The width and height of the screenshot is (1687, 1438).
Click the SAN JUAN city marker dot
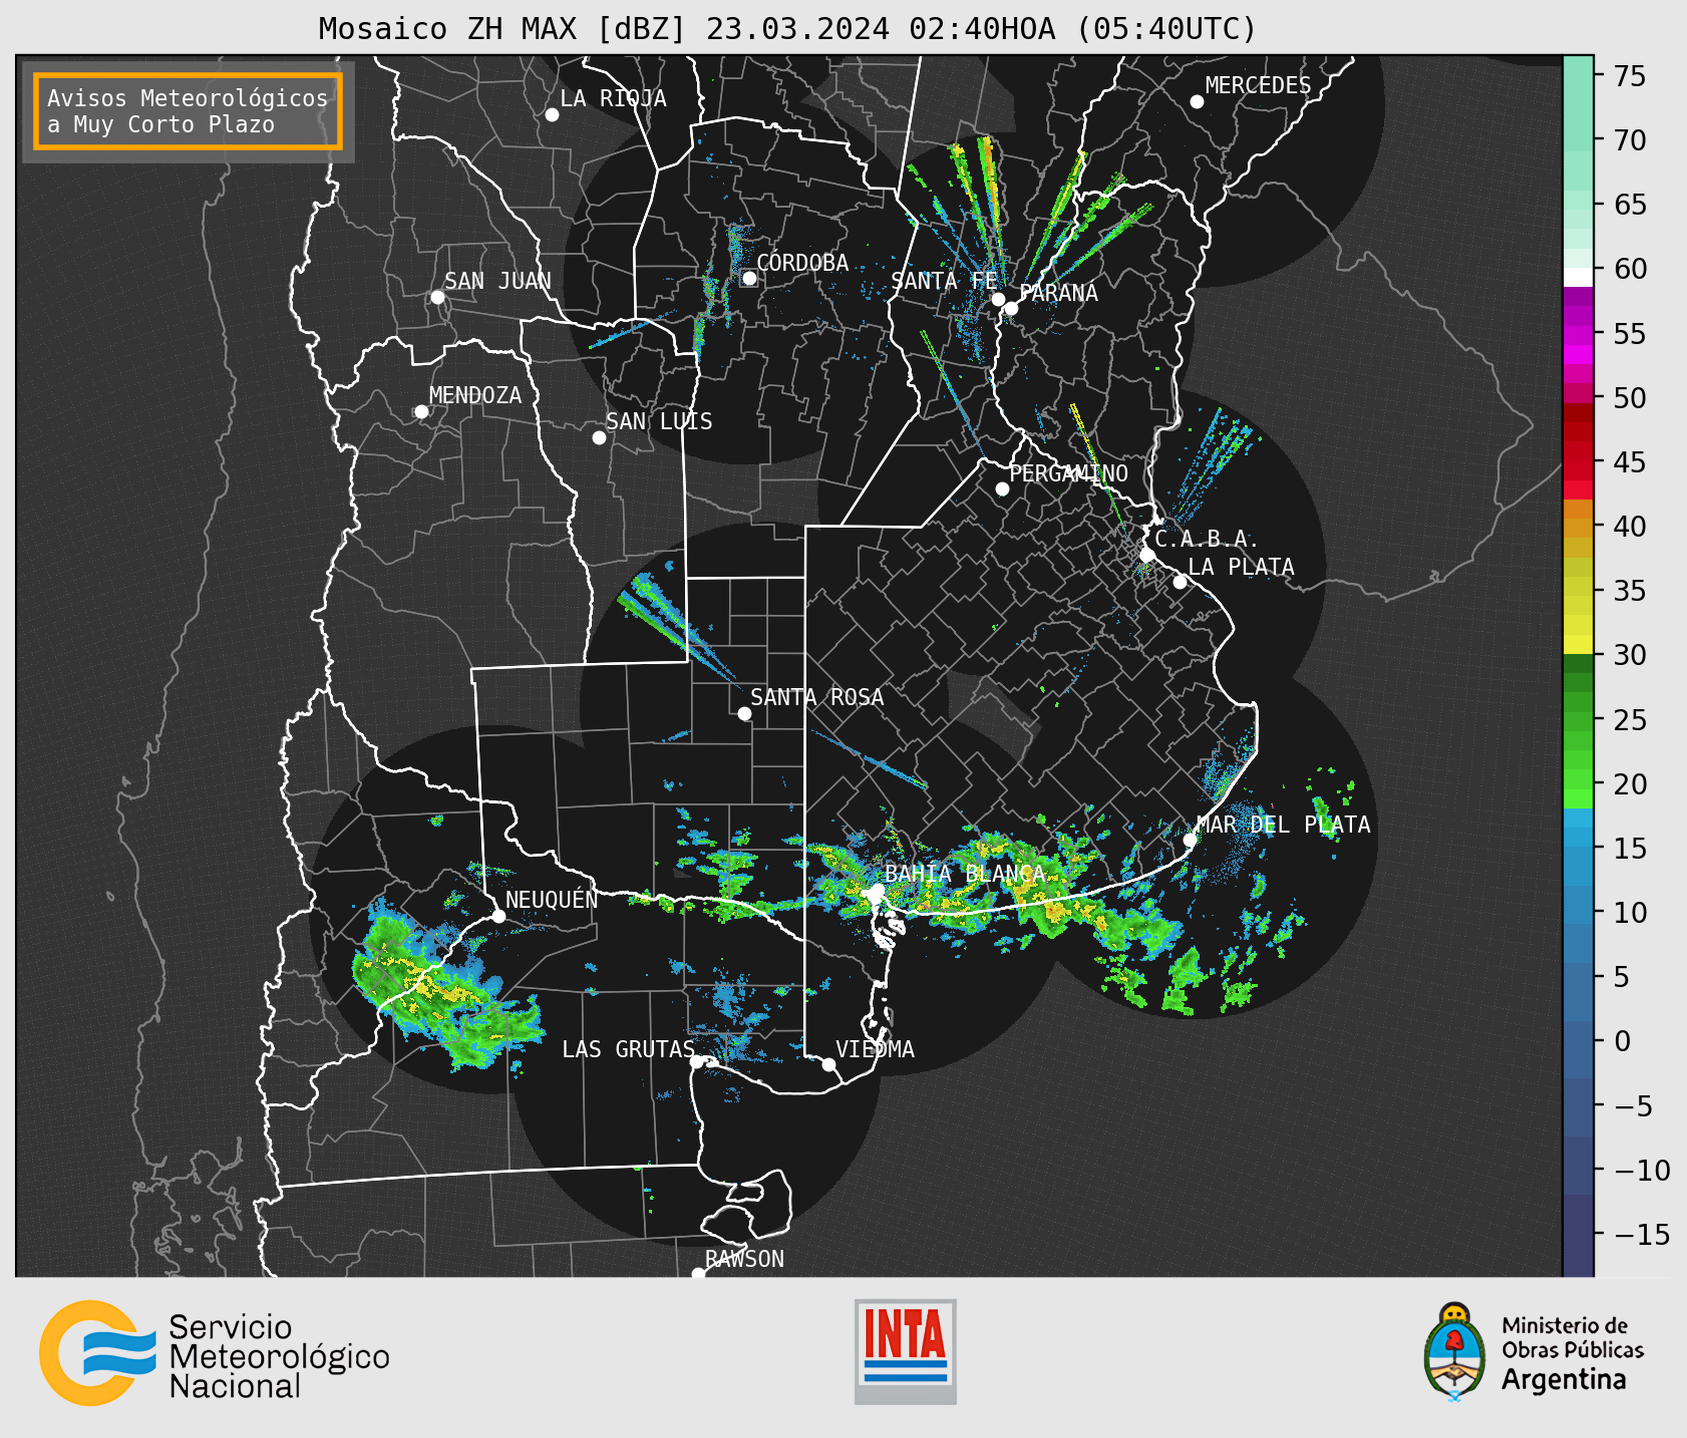(x=437, y=297)
